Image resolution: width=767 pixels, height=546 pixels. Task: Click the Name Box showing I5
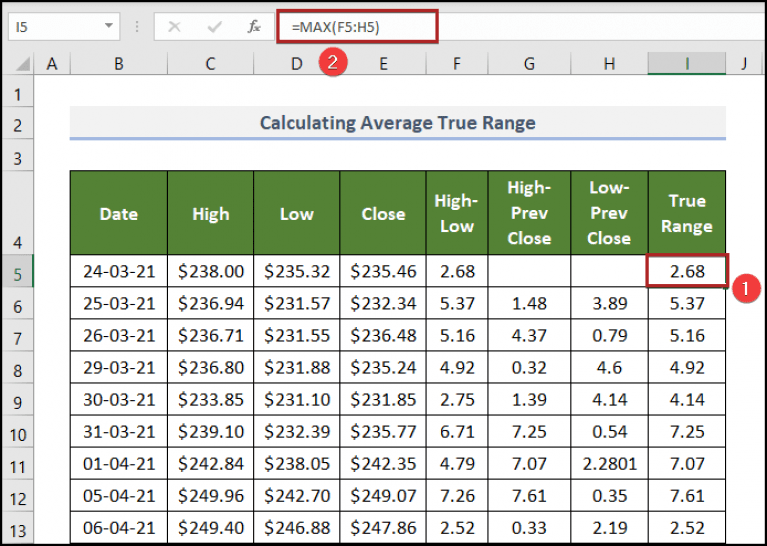(64, 27)
